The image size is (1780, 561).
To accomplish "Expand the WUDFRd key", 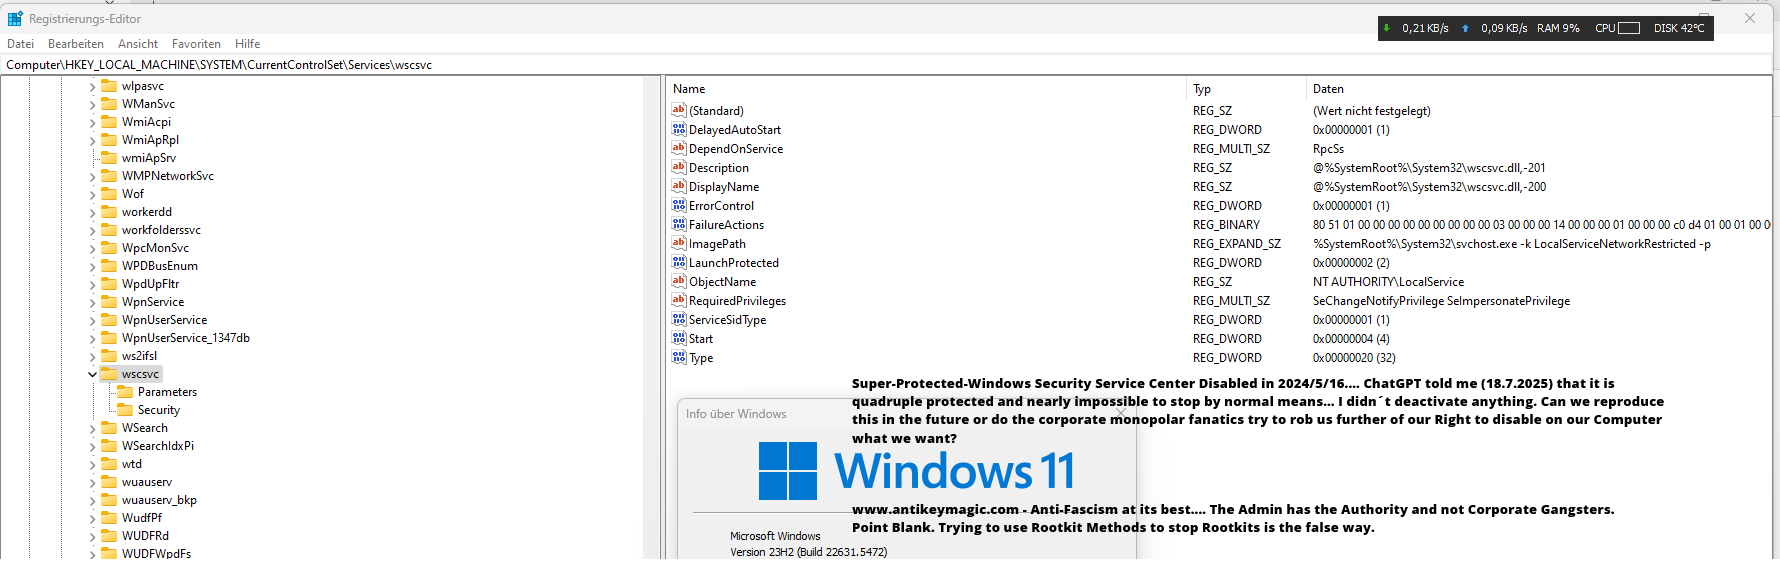I will pyautogui.click(x=92, y=536).
